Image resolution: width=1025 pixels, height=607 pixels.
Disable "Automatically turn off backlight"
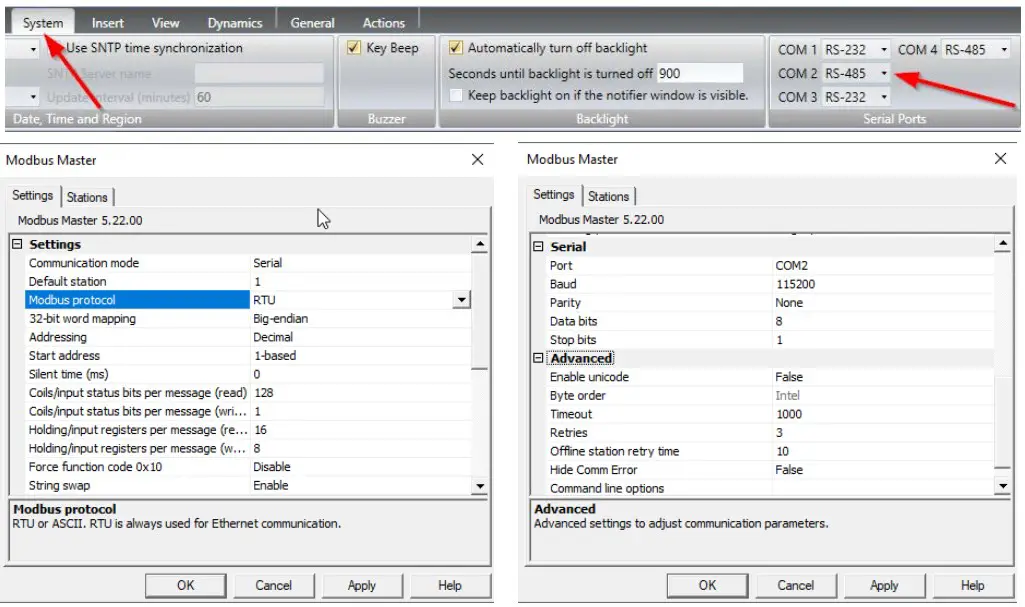tap(457, 47)
